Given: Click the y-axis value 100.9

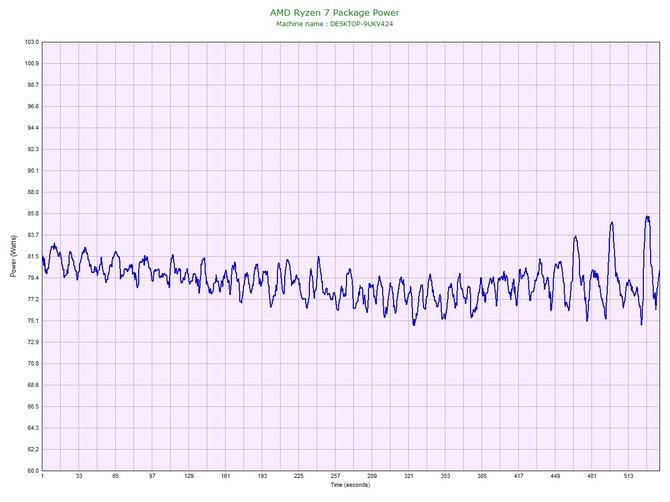Looking at the screenshot, I should (32, 63).
